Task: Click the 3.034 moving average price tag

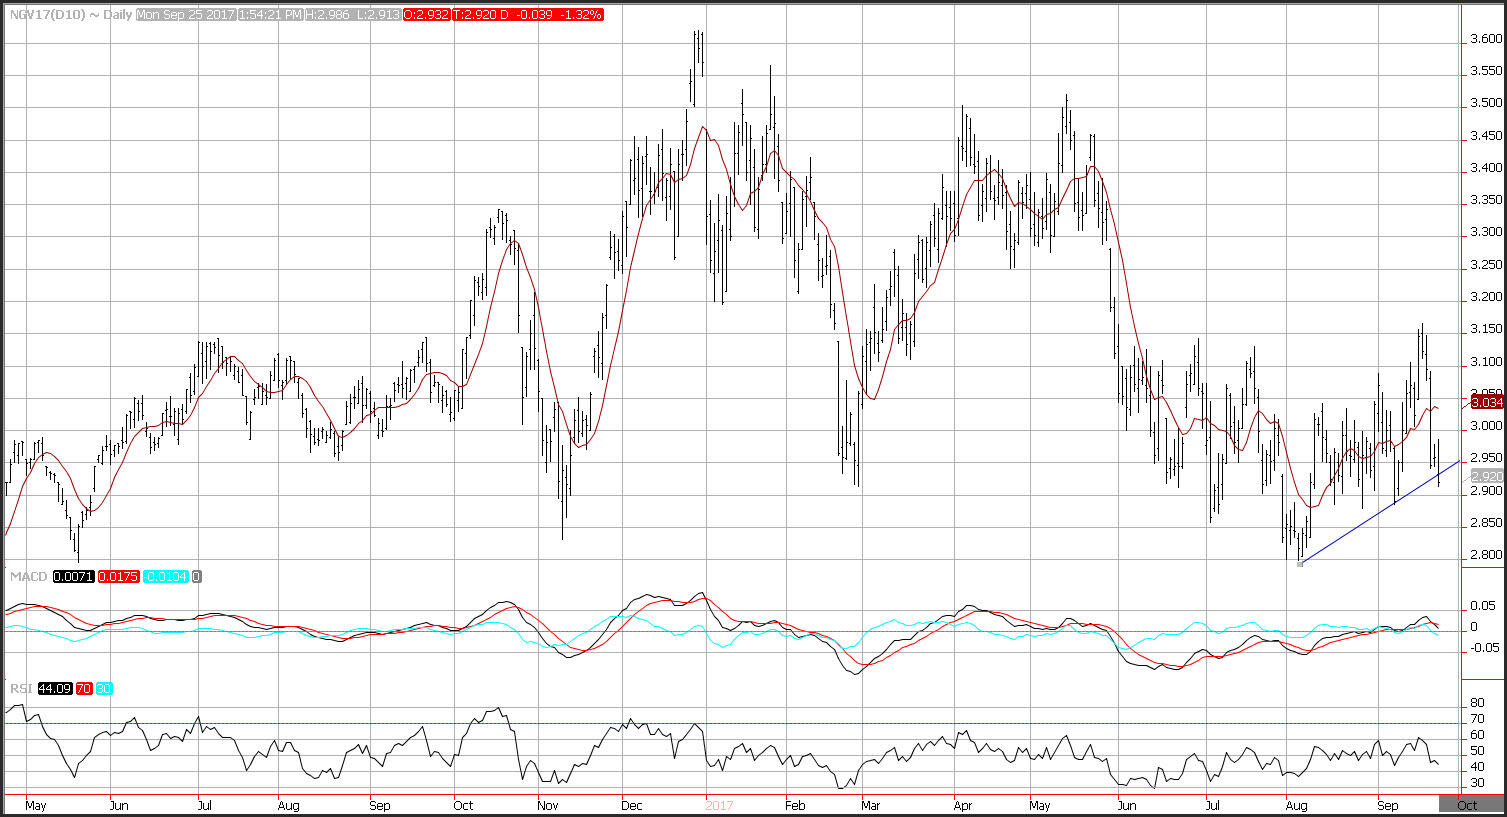Action: (1487, 402)
